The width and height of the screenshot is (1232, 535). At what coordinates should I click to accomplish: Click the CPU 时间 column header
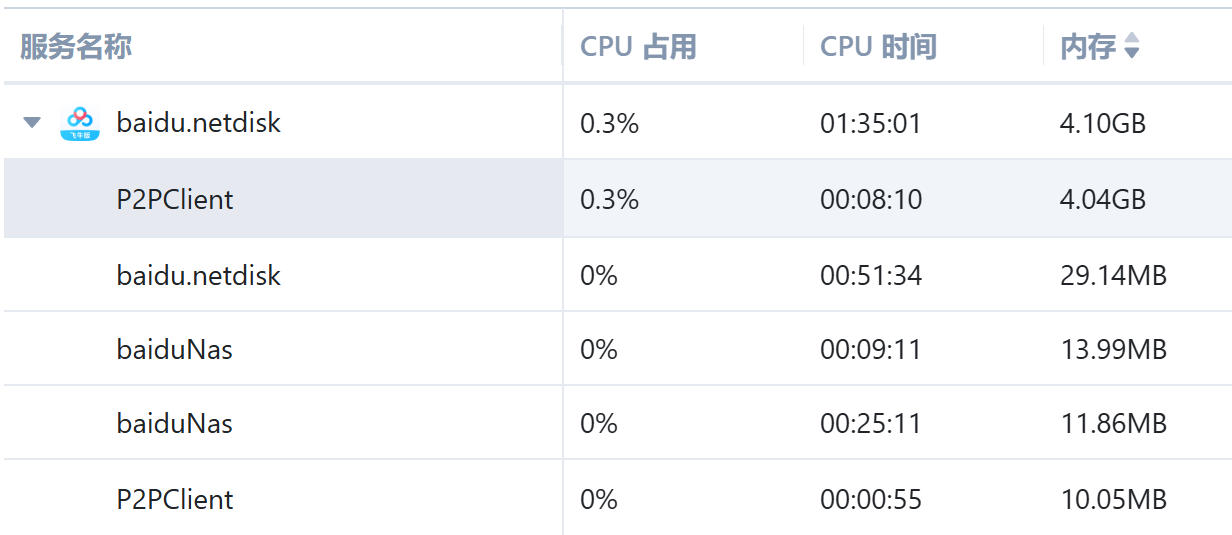coord(878,46)
